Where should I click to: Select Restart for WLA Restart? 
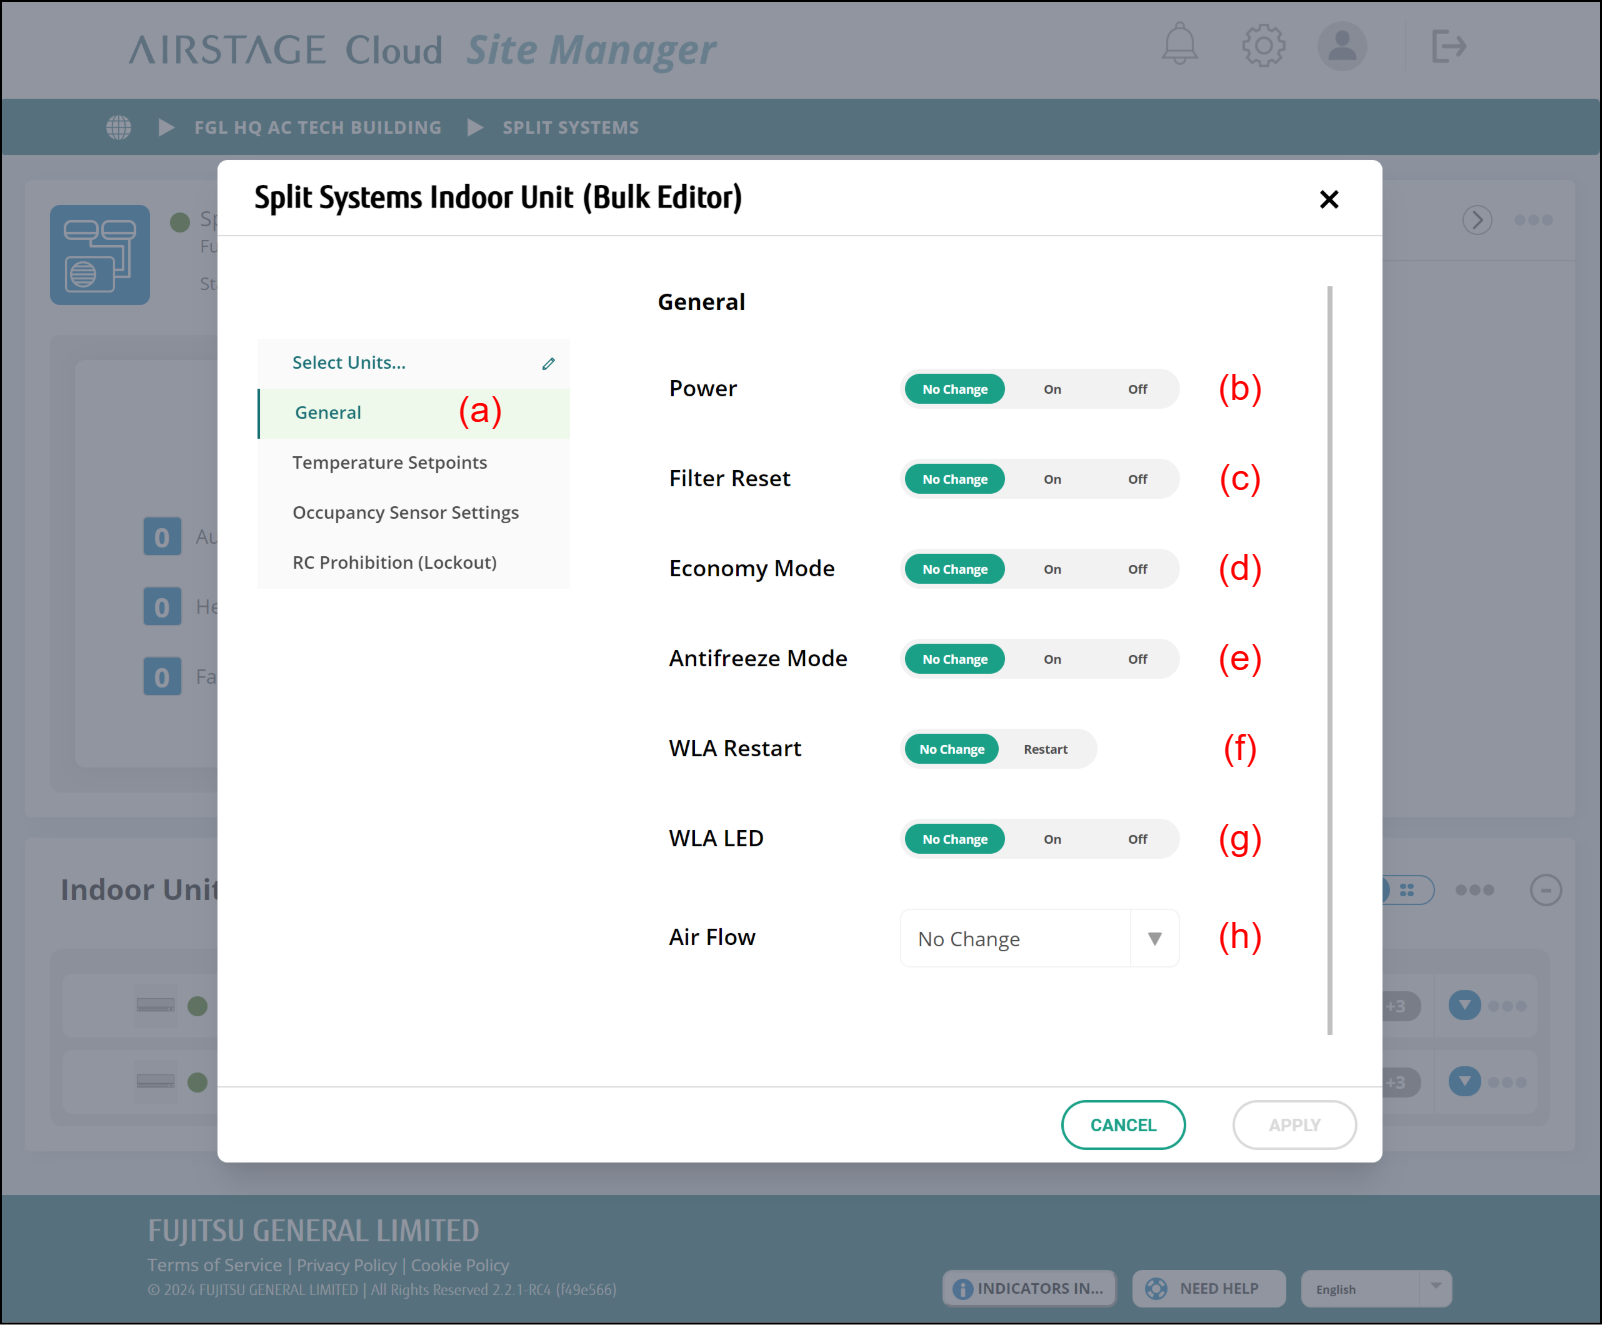pos(1045,750)
